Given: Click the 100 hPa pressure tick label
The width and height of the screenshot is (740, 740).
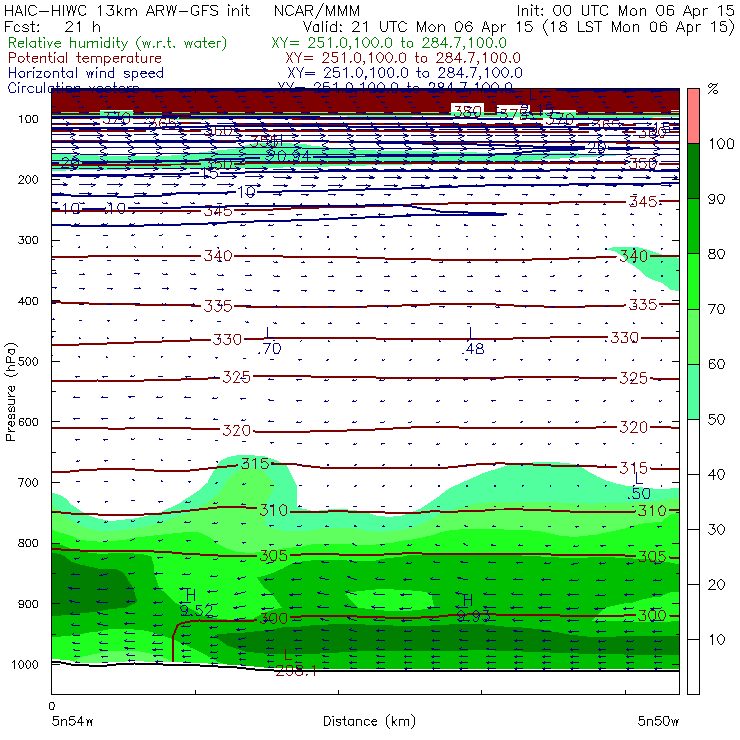Looking at the screenshot, I should click(28, 119).
